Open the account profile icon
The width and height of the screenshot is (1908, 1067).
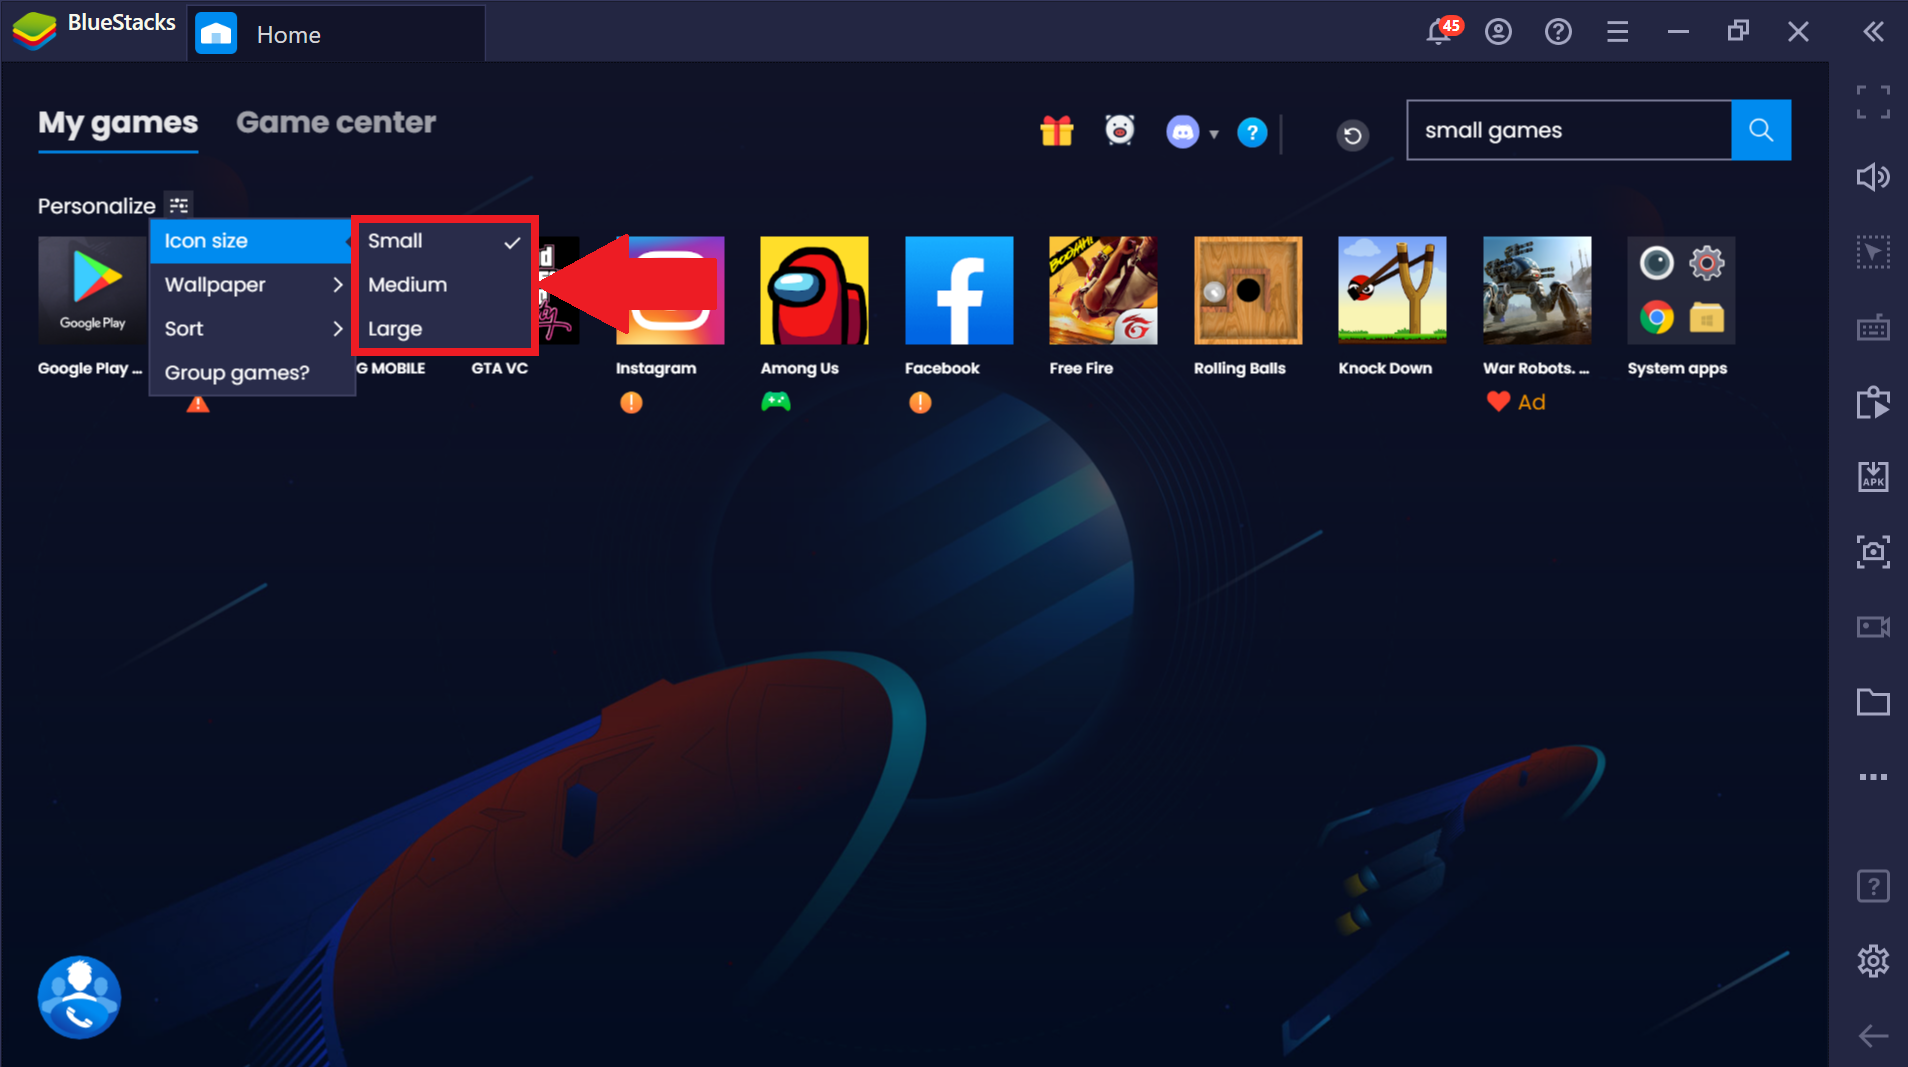[1498, 32]
